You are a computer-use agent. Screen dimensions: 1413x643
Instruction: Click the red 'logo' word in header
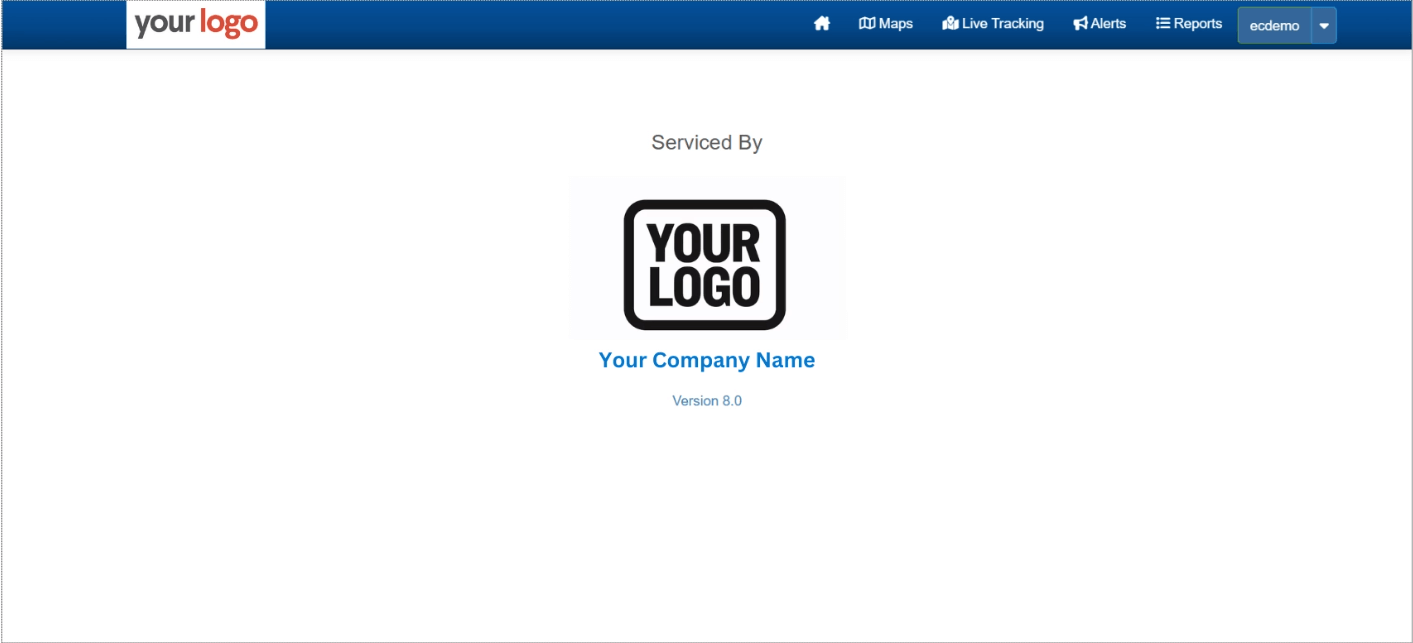tap(228, 23)
